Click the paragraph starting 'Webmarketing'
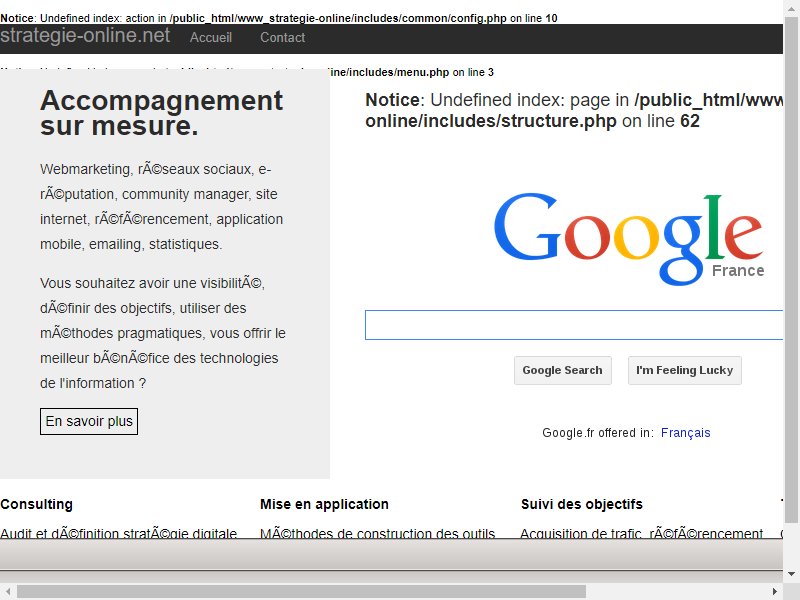This screenshot has height=600, width=800. point(162,207)
